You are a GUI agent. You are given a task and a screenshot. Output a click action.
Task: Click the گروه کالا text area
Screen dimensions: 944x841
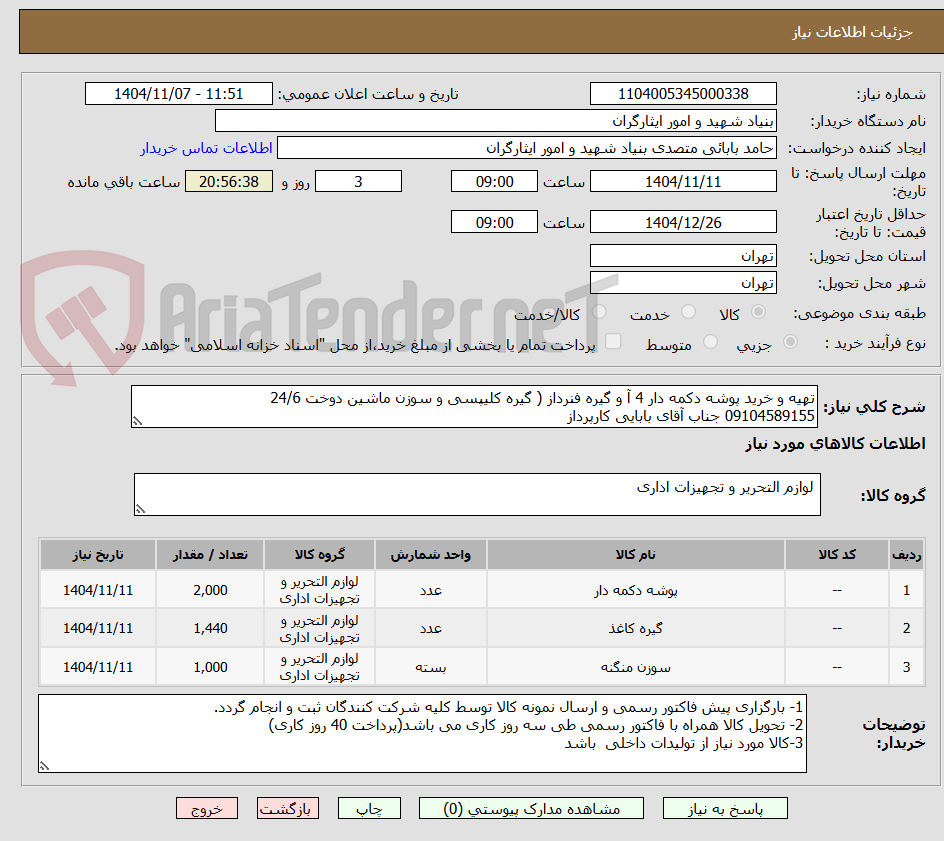pos(477,494)
